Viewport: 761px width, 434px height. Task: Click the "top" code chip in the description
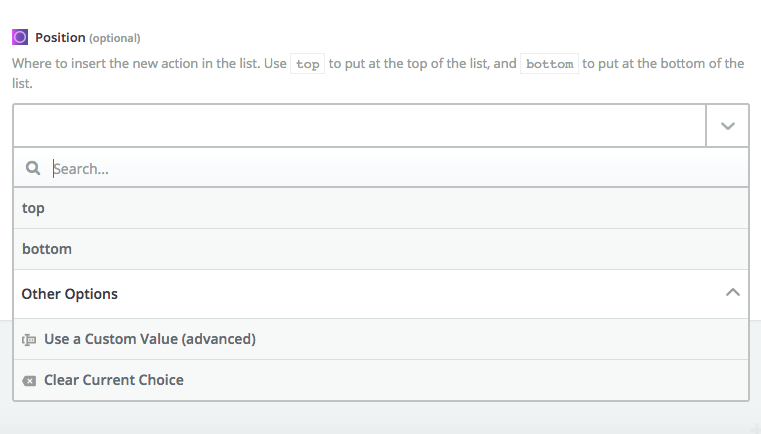(307, 64)
